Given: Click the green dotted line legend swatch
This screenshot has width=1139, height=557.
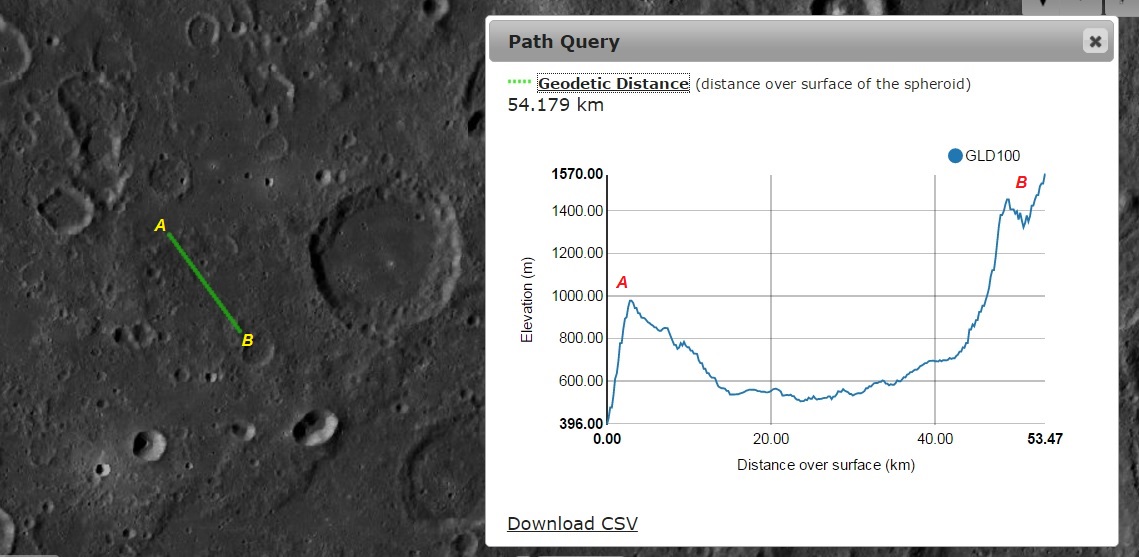Looking at the screenshot, I should [520, 84].
